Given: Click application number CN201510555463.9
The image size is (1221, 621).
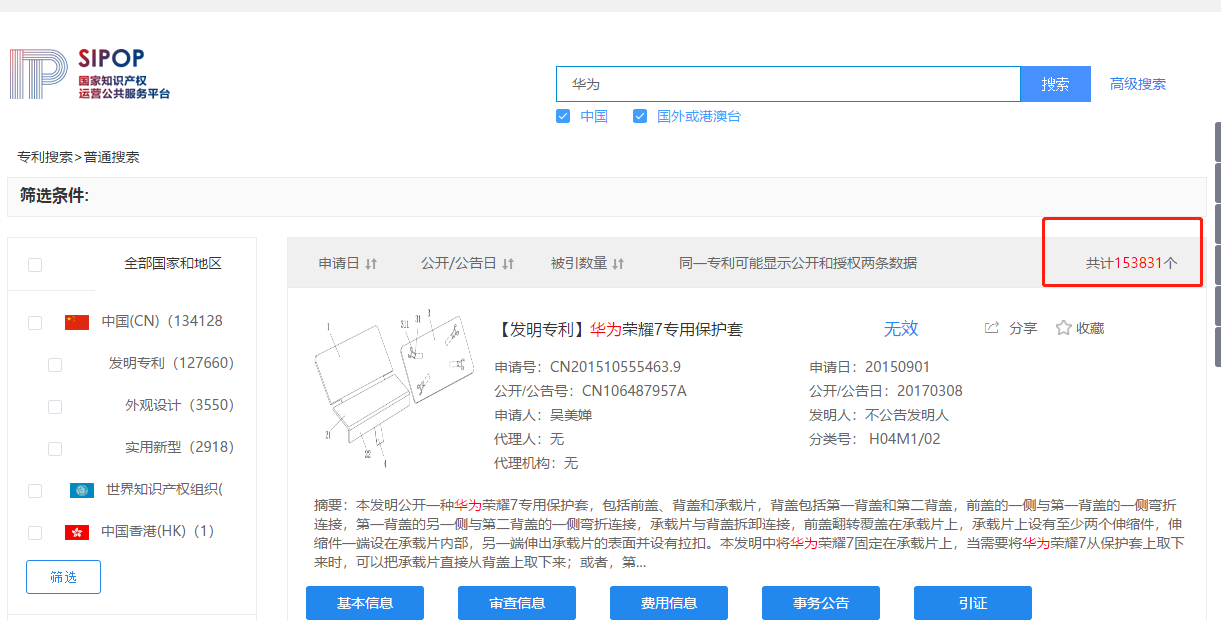Looking at the screenshot, I should tap(616, 367).
